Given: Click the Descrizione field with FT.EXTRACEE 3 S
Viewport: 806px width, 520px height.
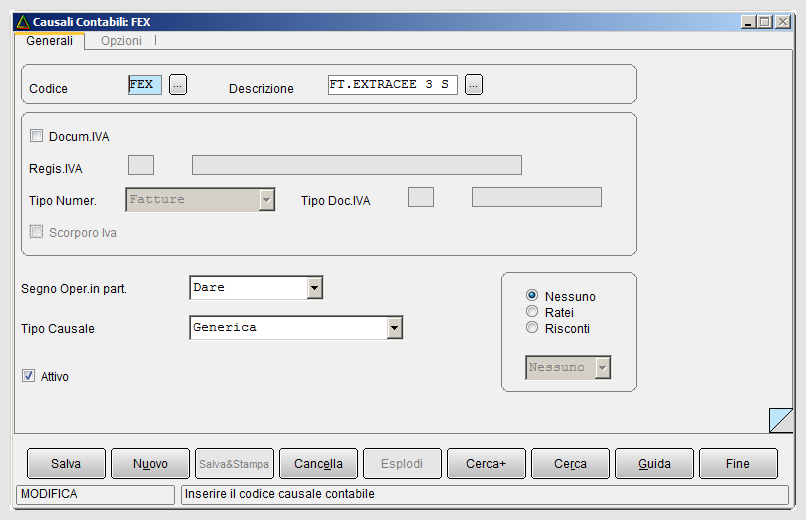Looking at the screenshot, I should pyautogui.click(x=393, y=85).
